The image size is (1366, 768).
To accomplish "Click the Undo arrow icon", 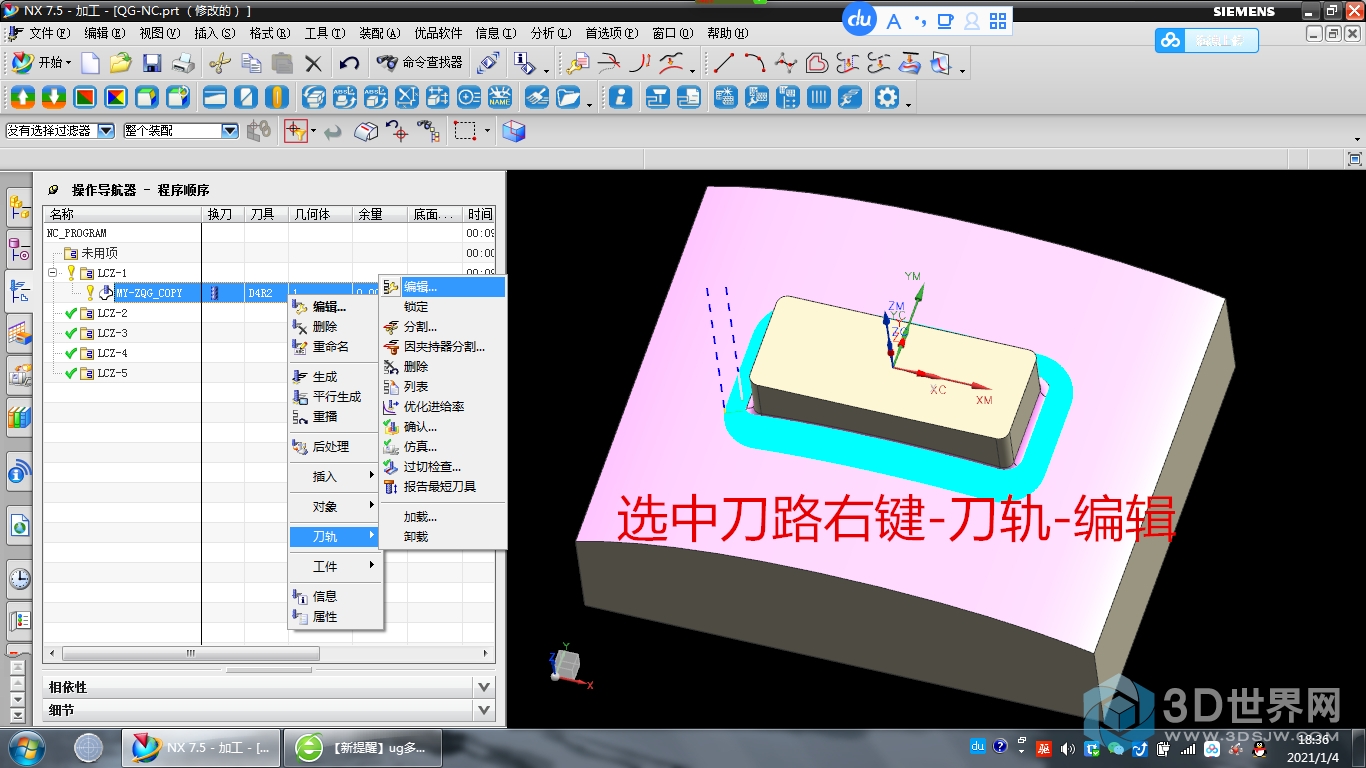I will (x=349, y=63).
